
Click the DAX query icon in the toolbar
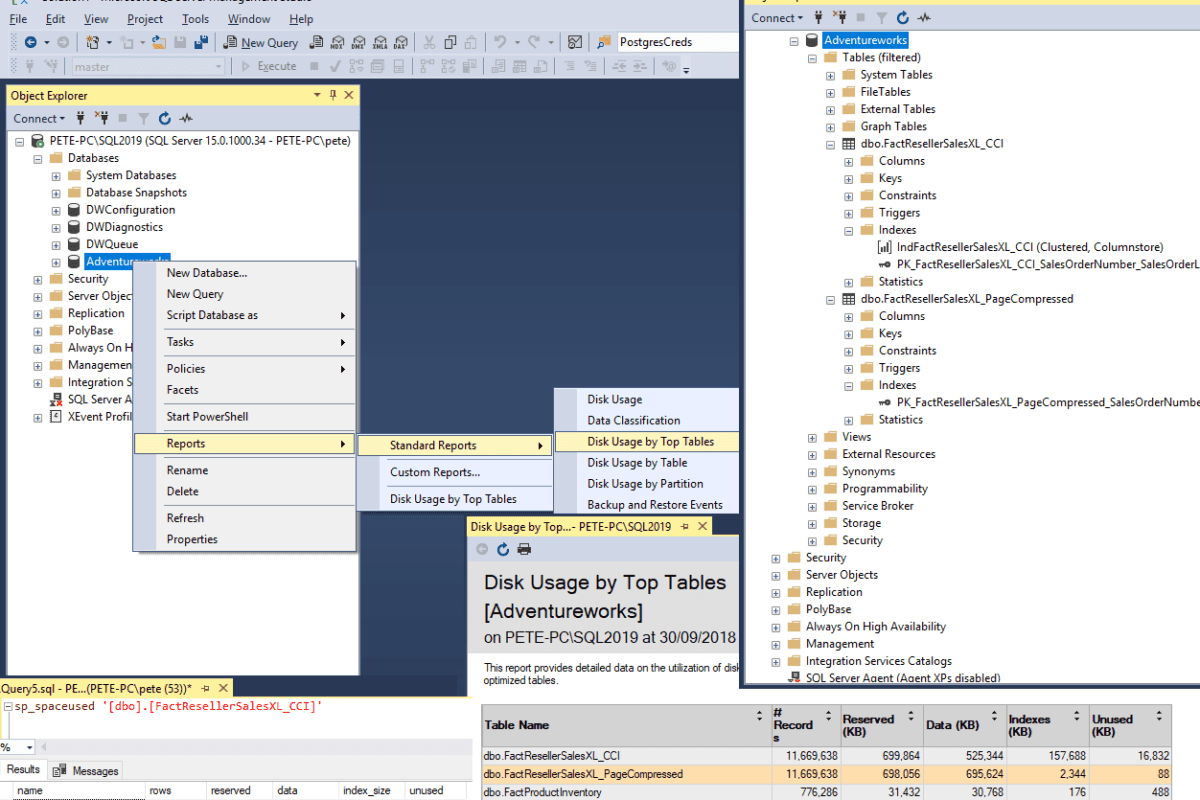pyautogui.click(x=400, y=42)
